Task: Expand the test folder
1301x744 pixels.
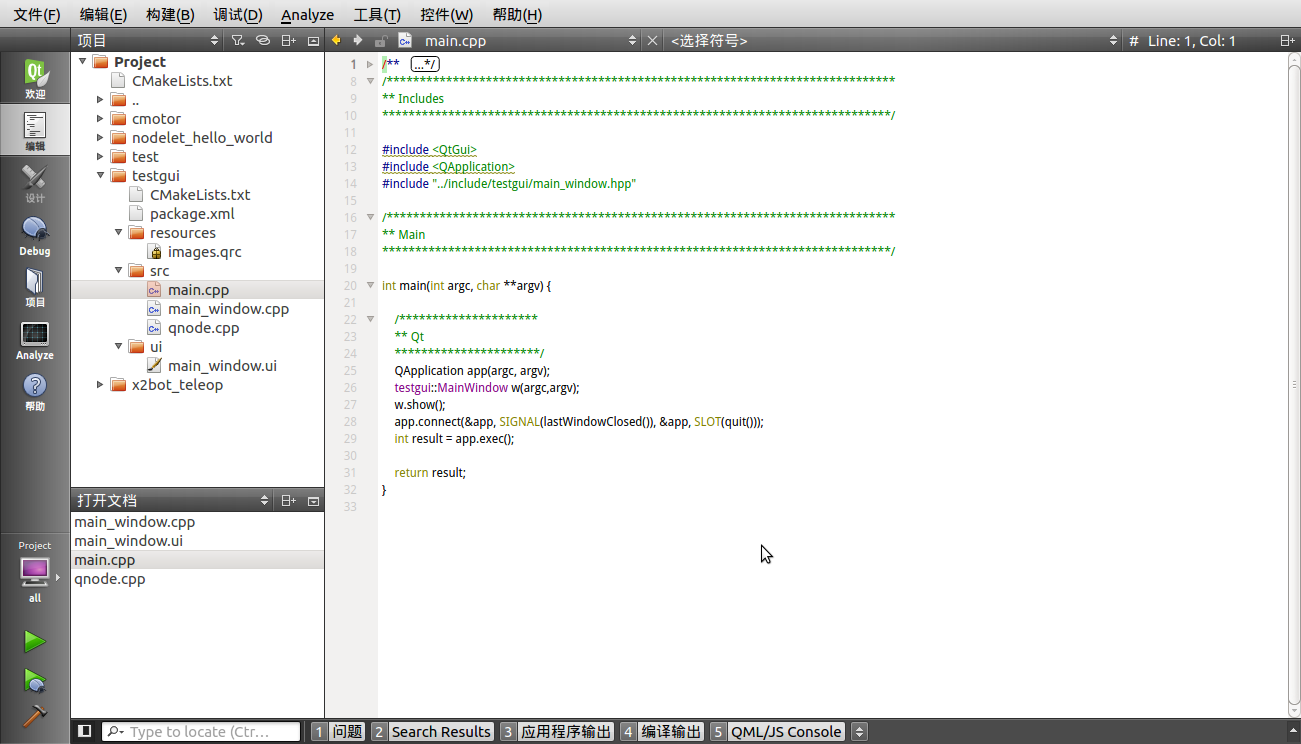Action: click(100, 157)
